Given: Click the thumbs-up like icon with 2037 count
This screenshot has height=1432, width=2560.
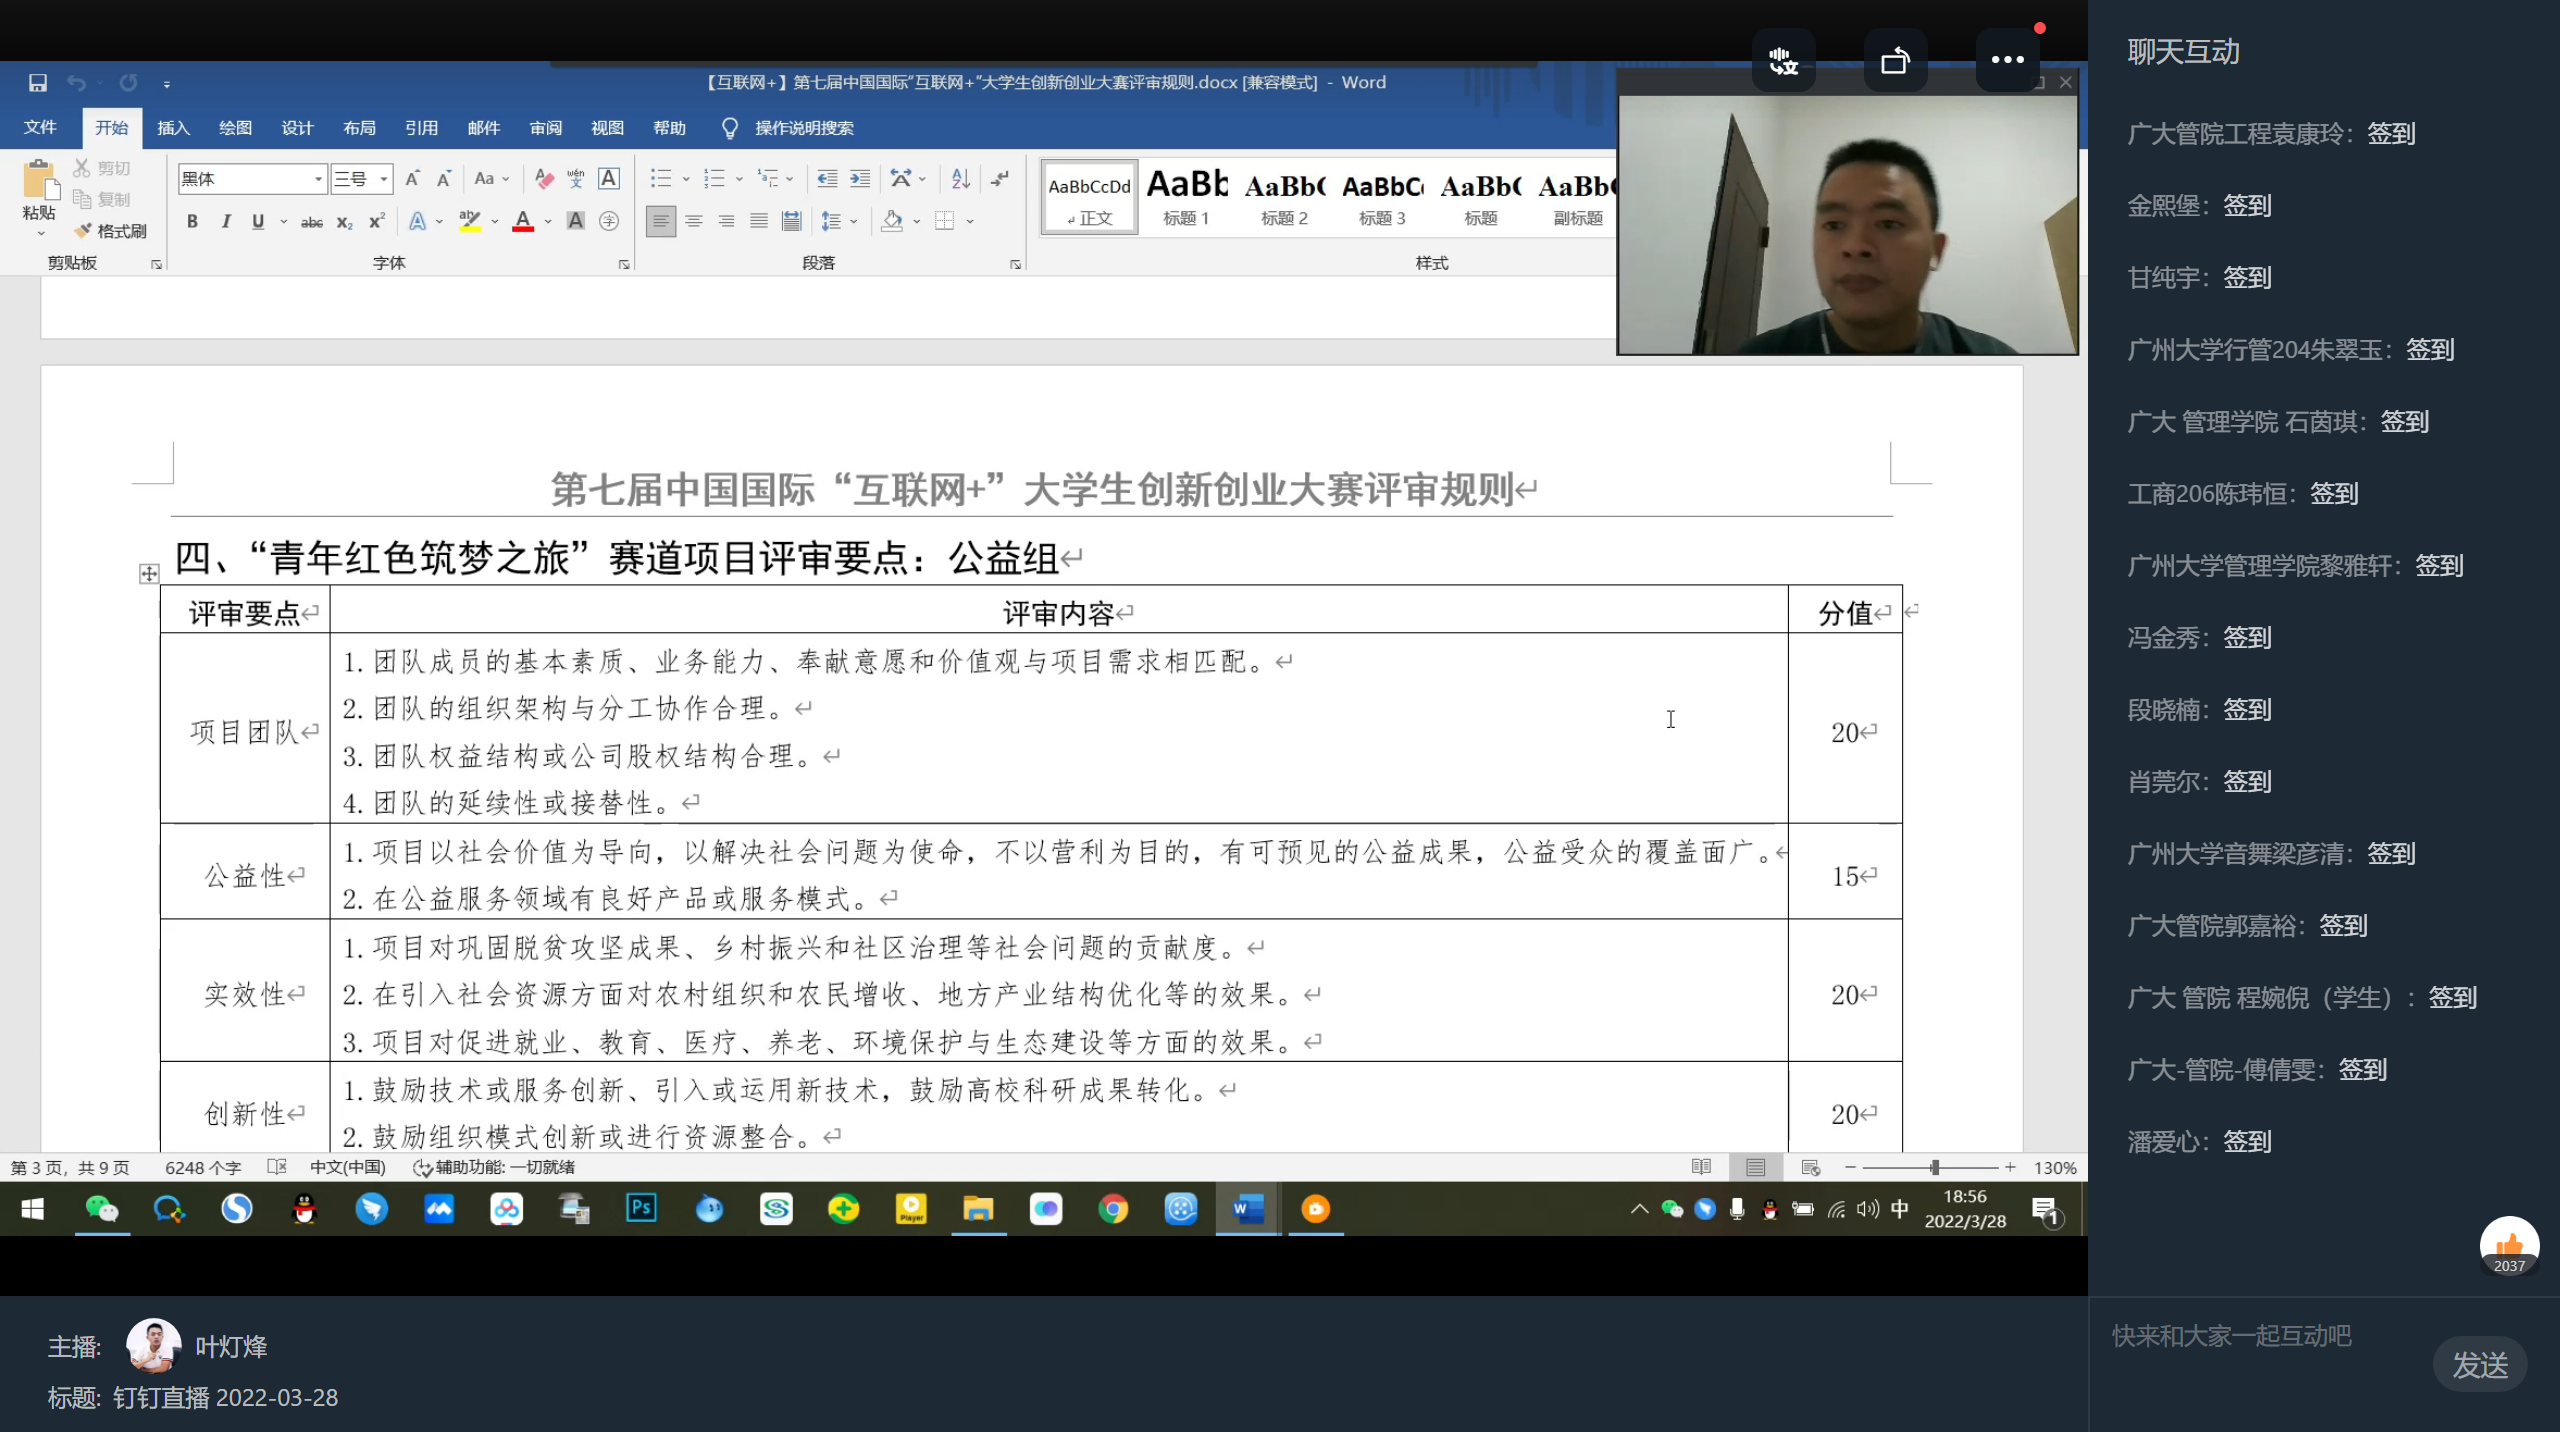Looking at the screenshot, I should (2509, 1246).
